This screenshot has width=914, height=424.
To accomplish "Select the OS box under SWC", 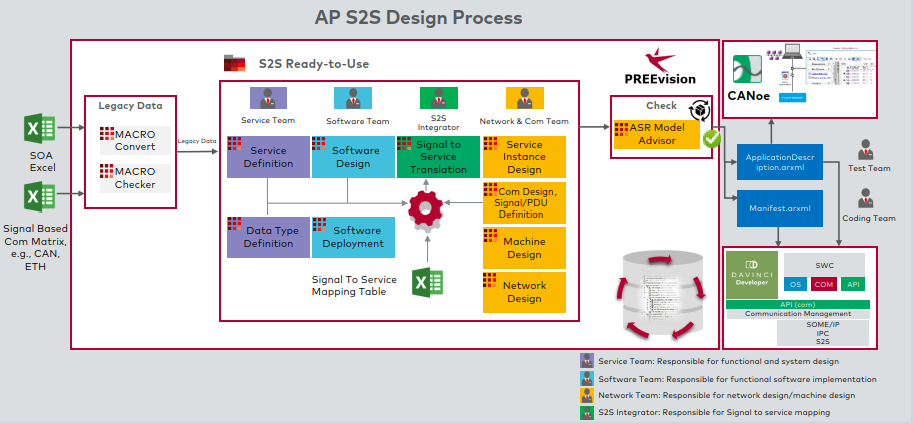I will point(796,284).
